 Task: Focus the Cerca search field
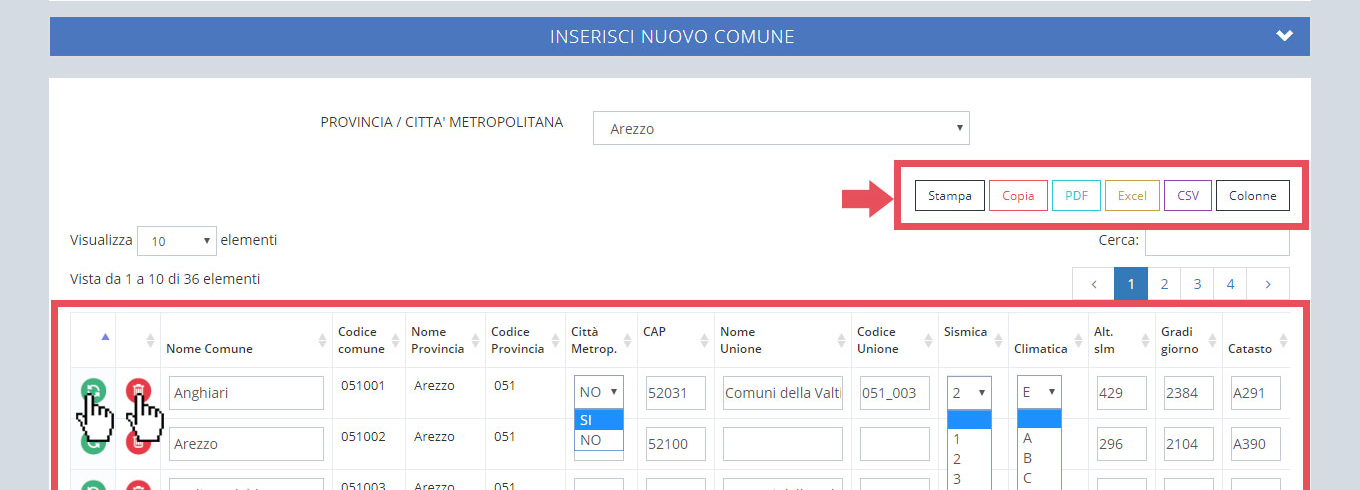pos(1217,241)
